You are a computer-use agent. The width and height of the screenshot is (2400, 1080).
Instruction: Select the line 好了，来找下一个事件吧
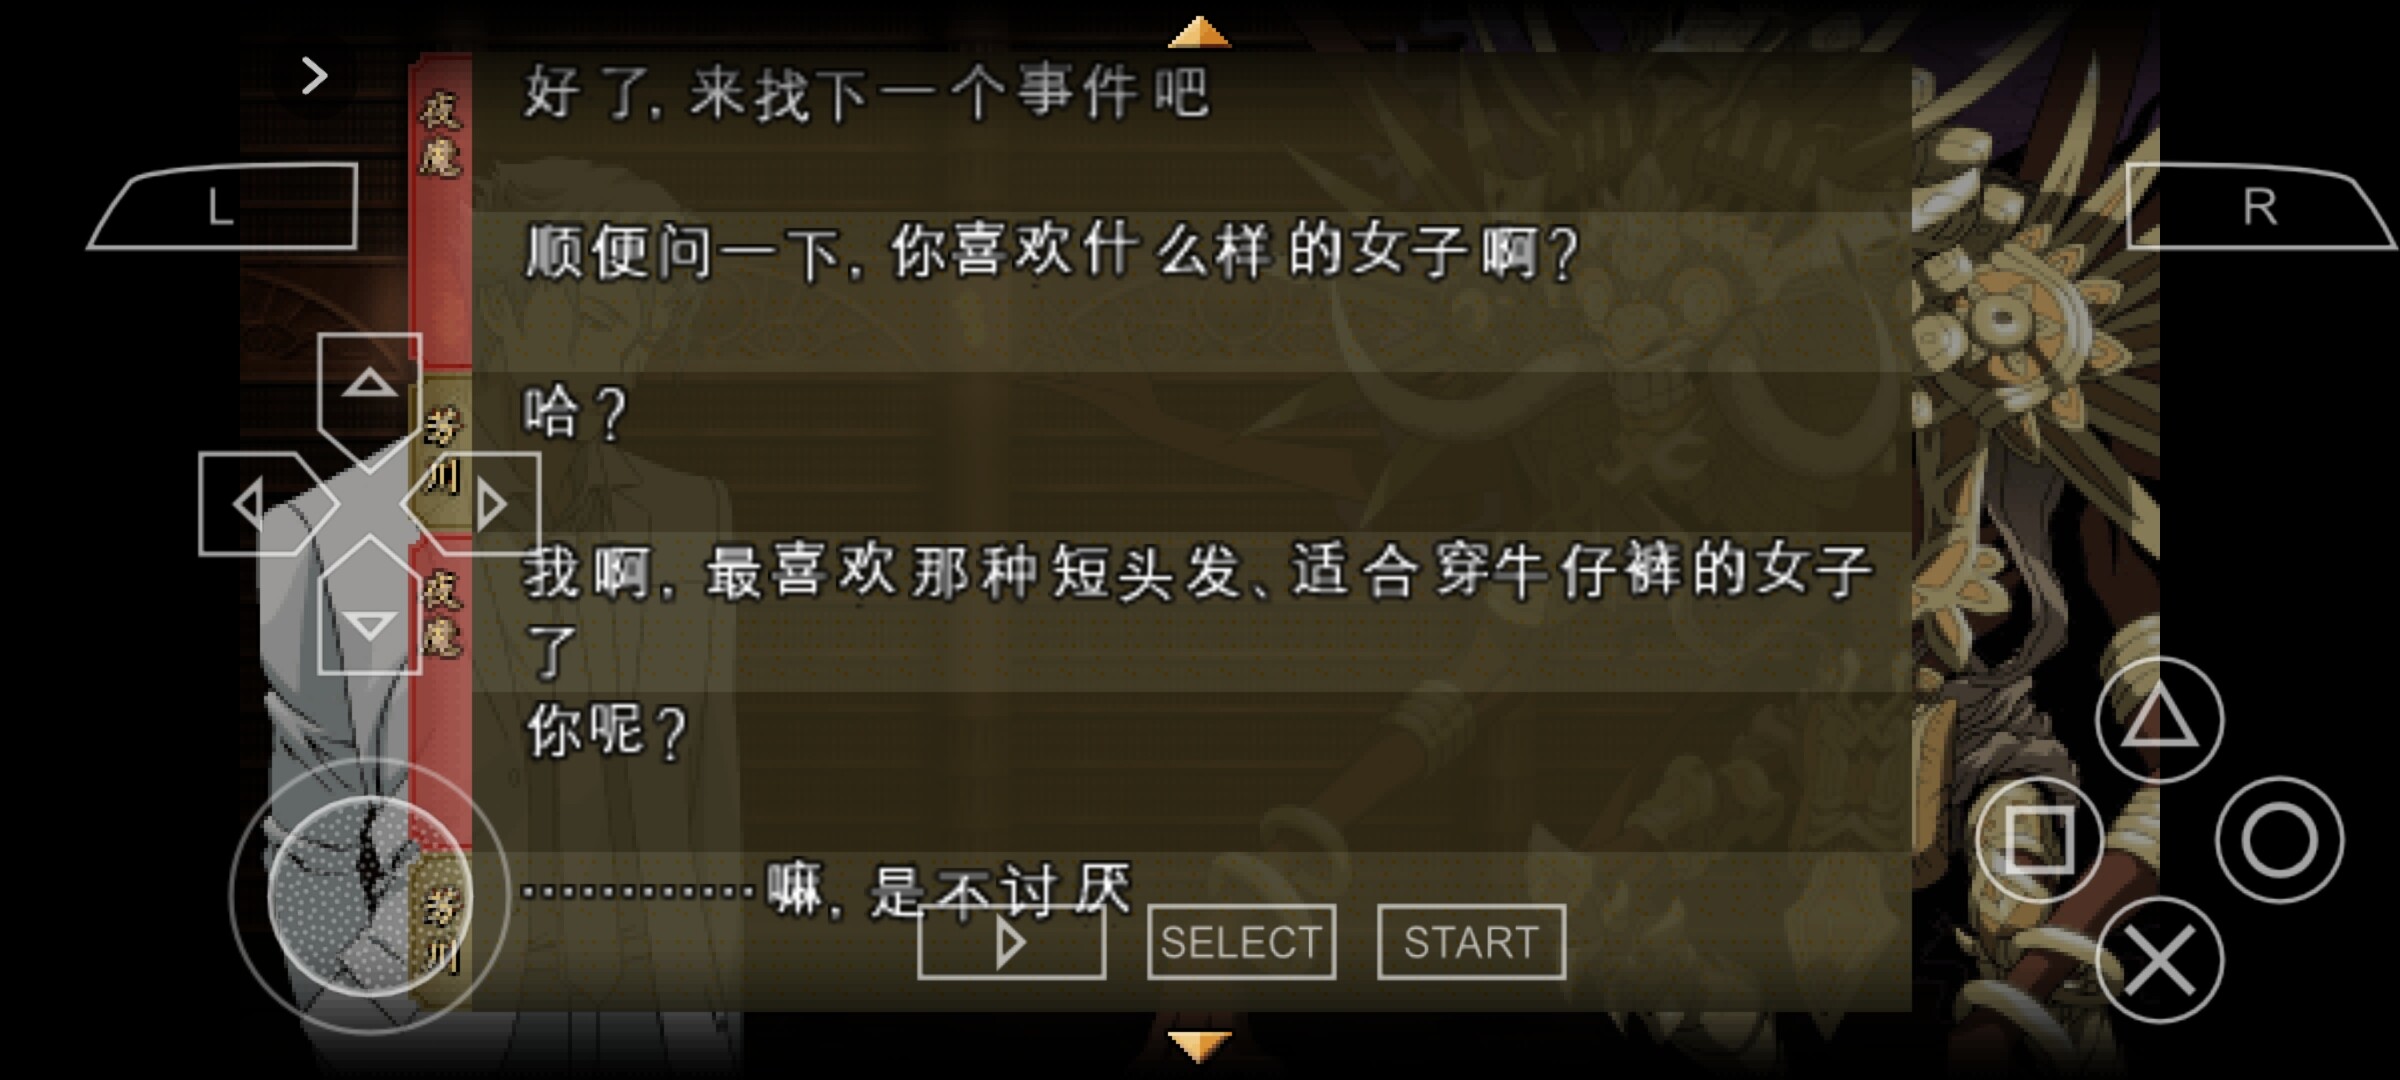pos(867,93)
